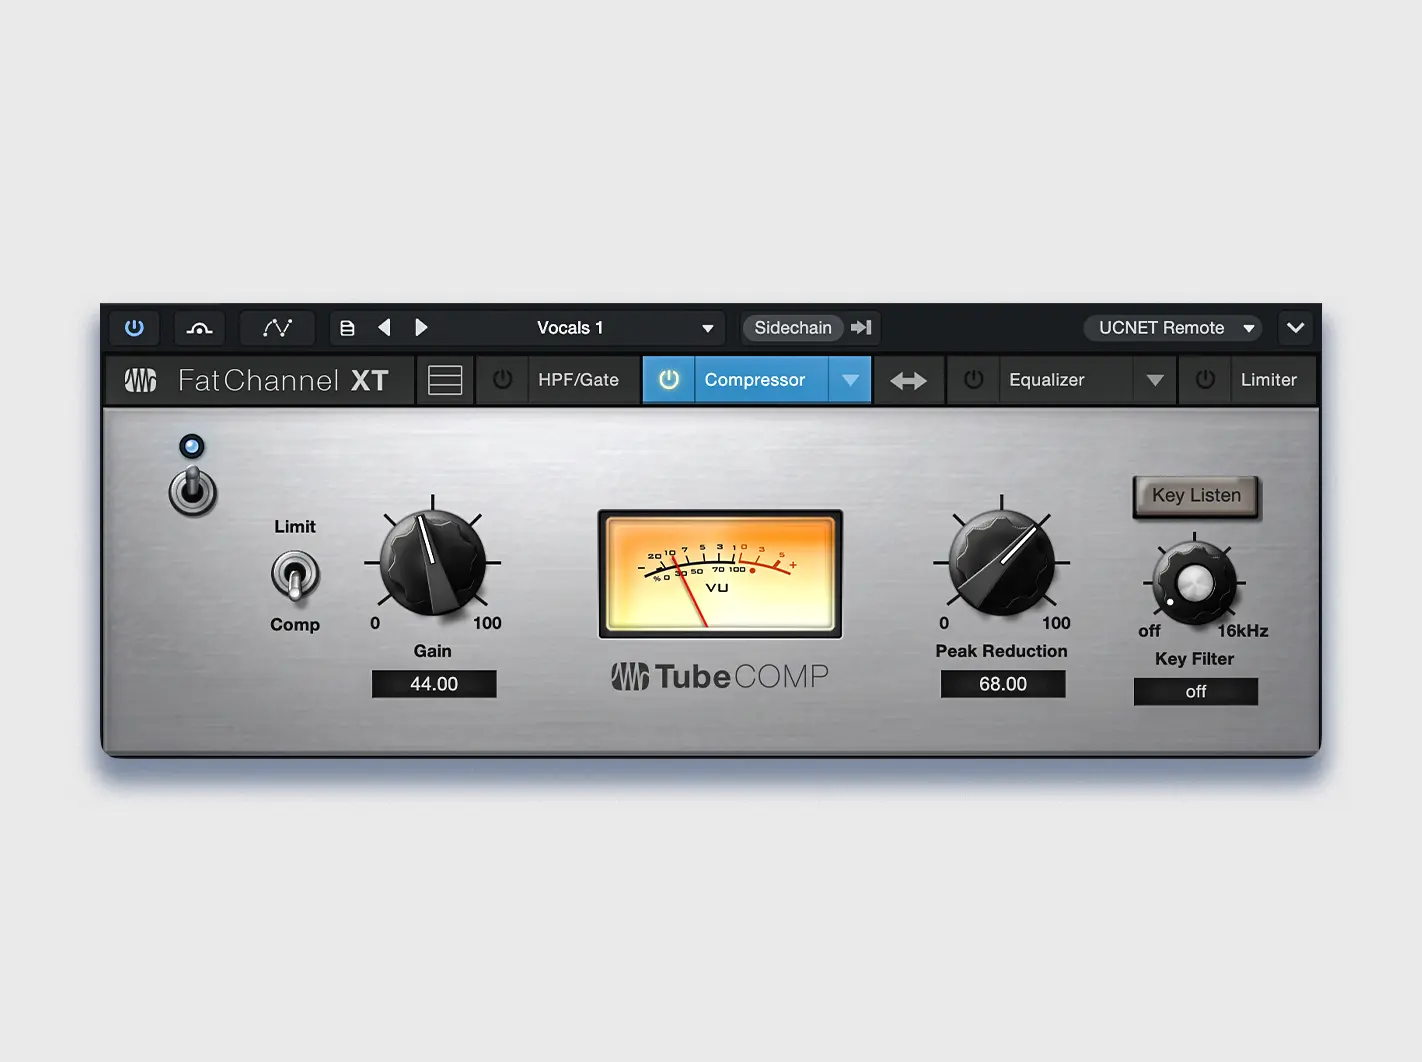The image size is (1422, 1062).
Task: Click the Sidechain button
Action: click(x=792, y=328)
